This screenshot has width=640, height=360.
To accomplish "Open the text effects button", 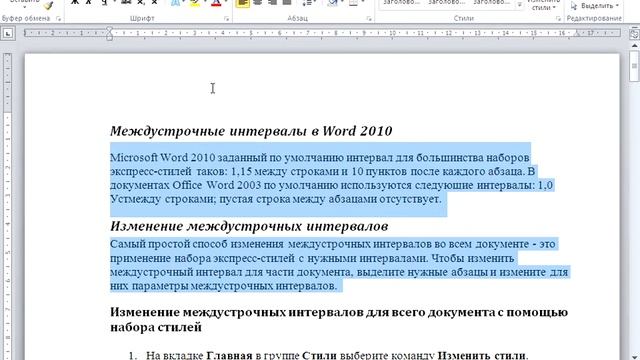I will (x=176, y=3).
